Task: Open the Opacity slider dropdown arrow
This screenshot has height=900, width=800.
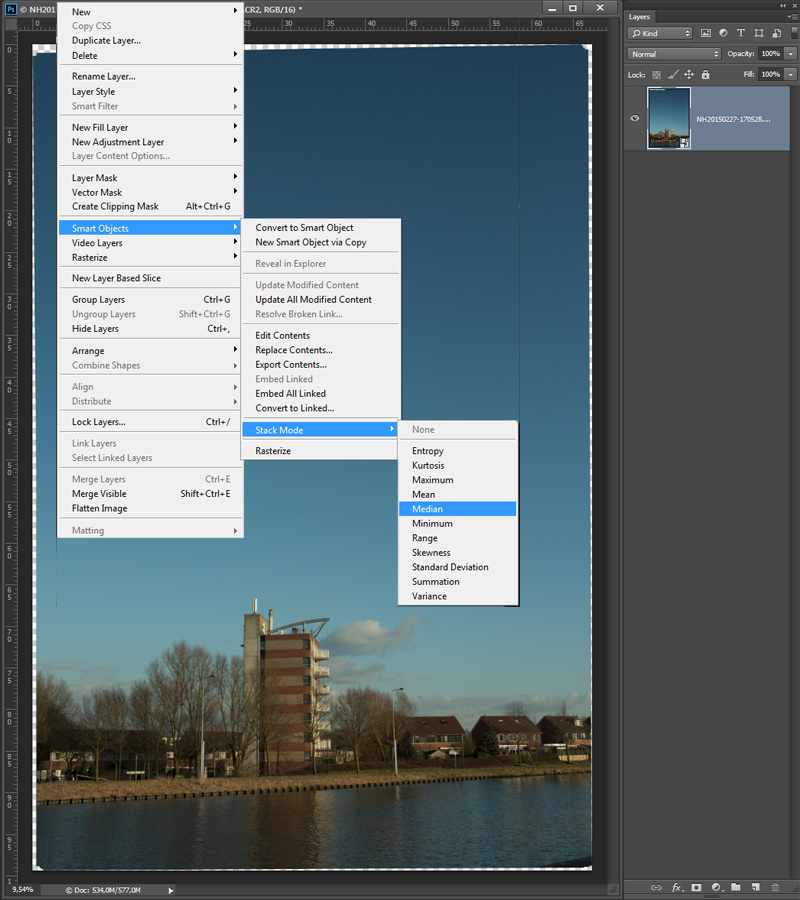Action: [791, 53]
